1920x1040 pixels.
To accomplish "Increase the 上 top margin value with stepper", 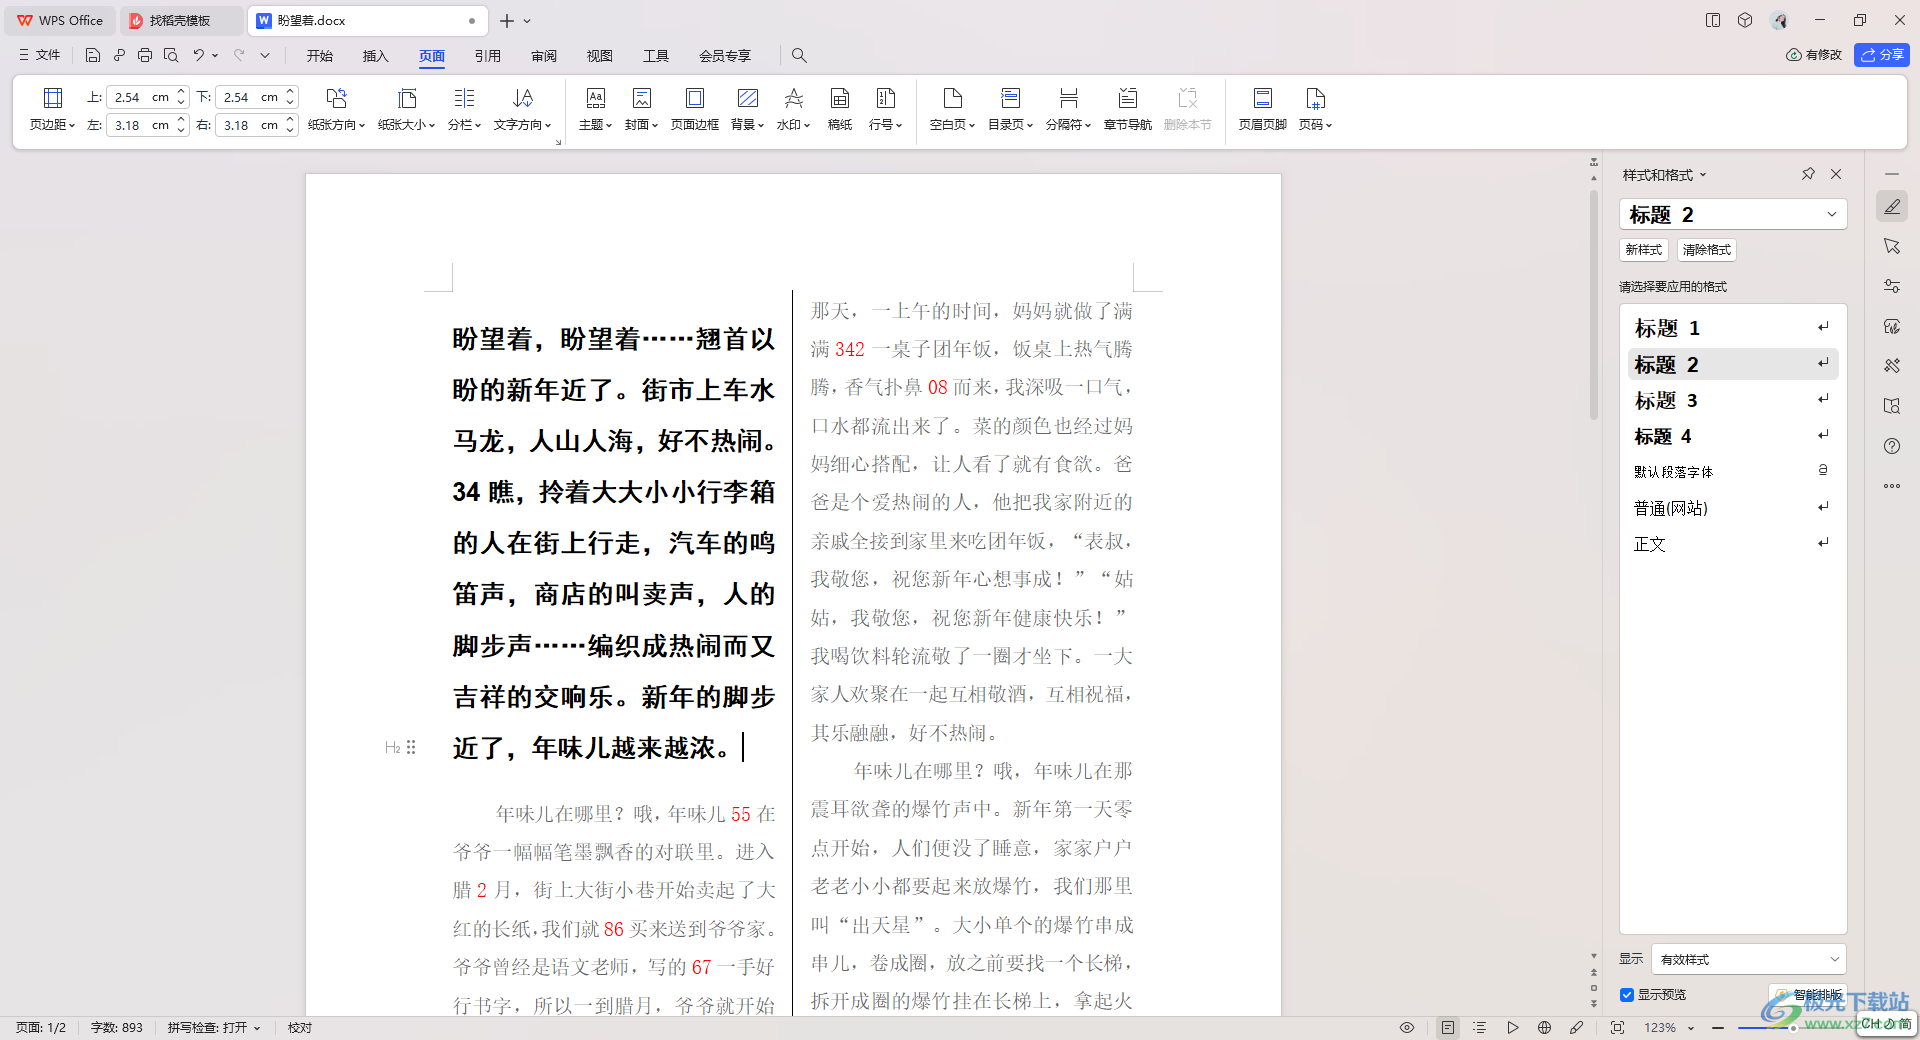I will coord(181,92).
